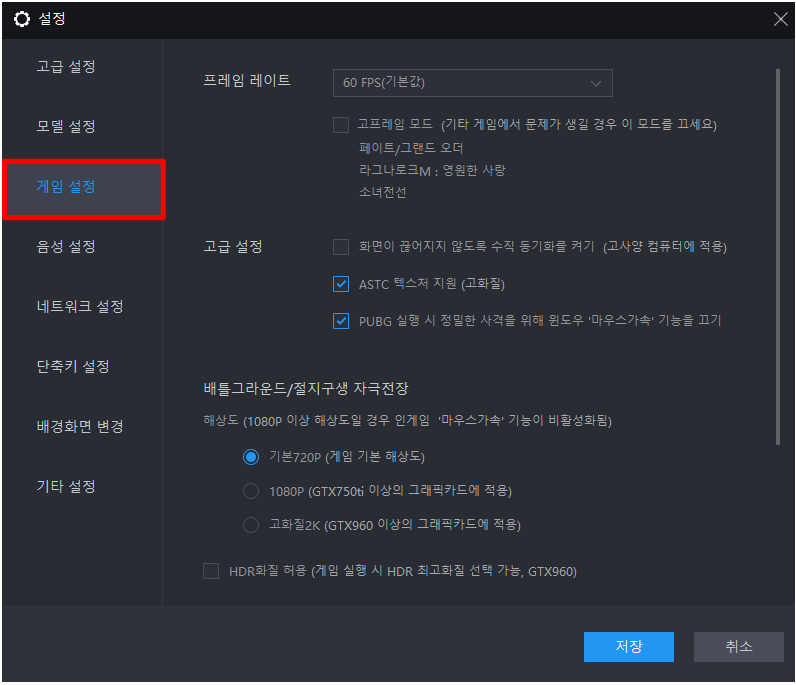Image resolution: width=796 pixels, height=685 pixels.
Task: Select the 게임 설정 tab
Action: point(84,189)
